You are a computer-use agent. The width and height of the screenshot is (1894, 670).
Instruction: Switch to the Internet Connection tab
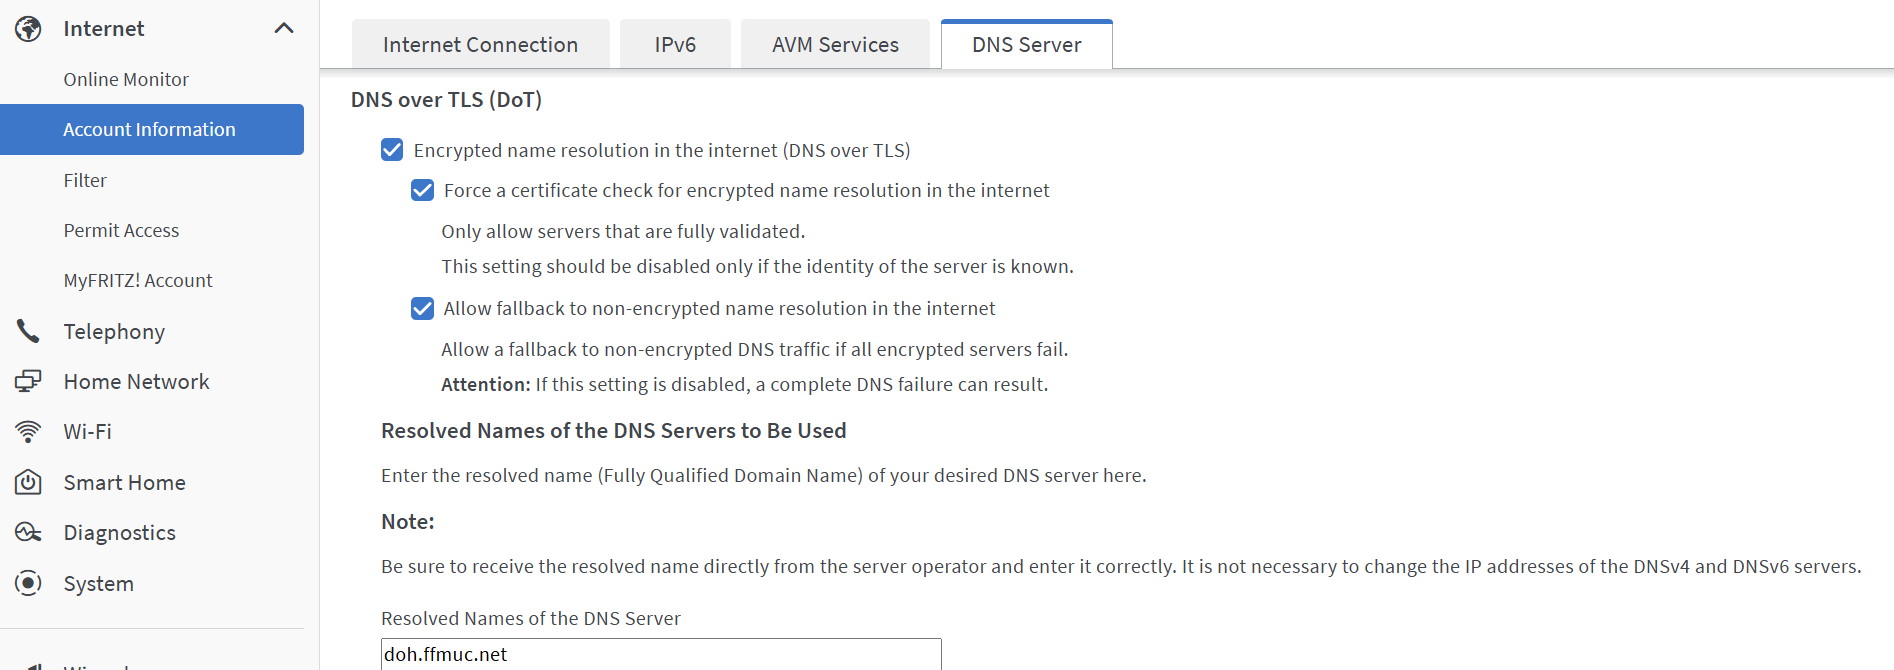tap(480, 45)
